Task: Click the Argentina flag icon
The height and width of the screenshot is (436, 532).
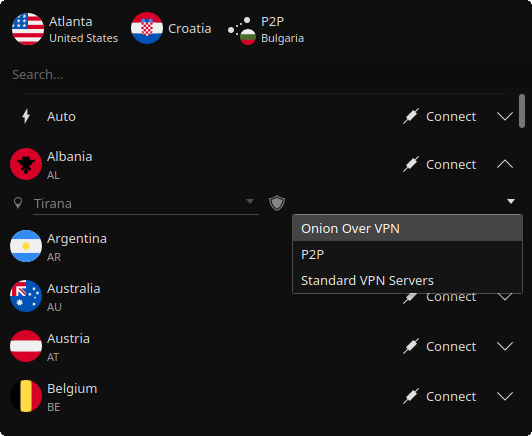Action: pyautogui.click(x=26, y=246)
